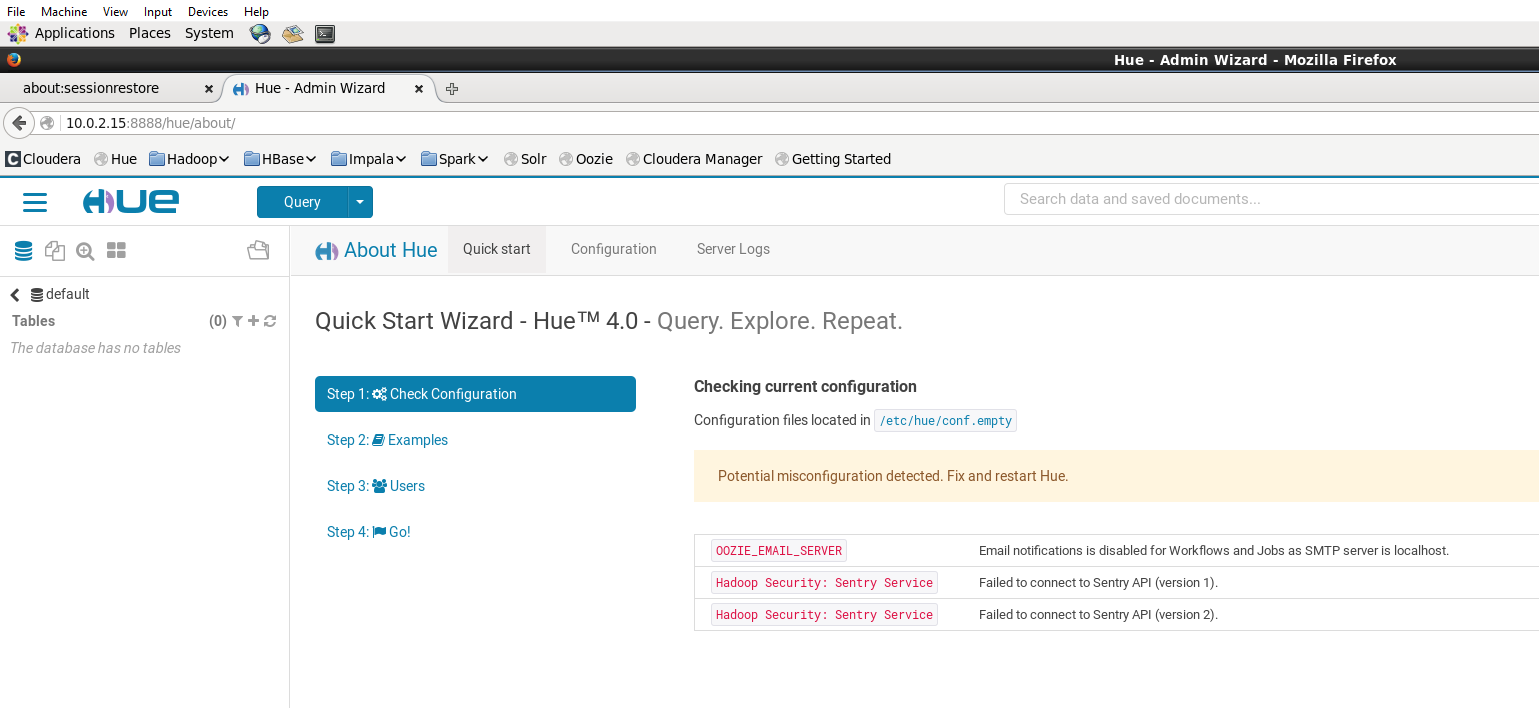This screenshot has height=708, width=1539.
Task: Click the Query button
Action: coord(302,202)
